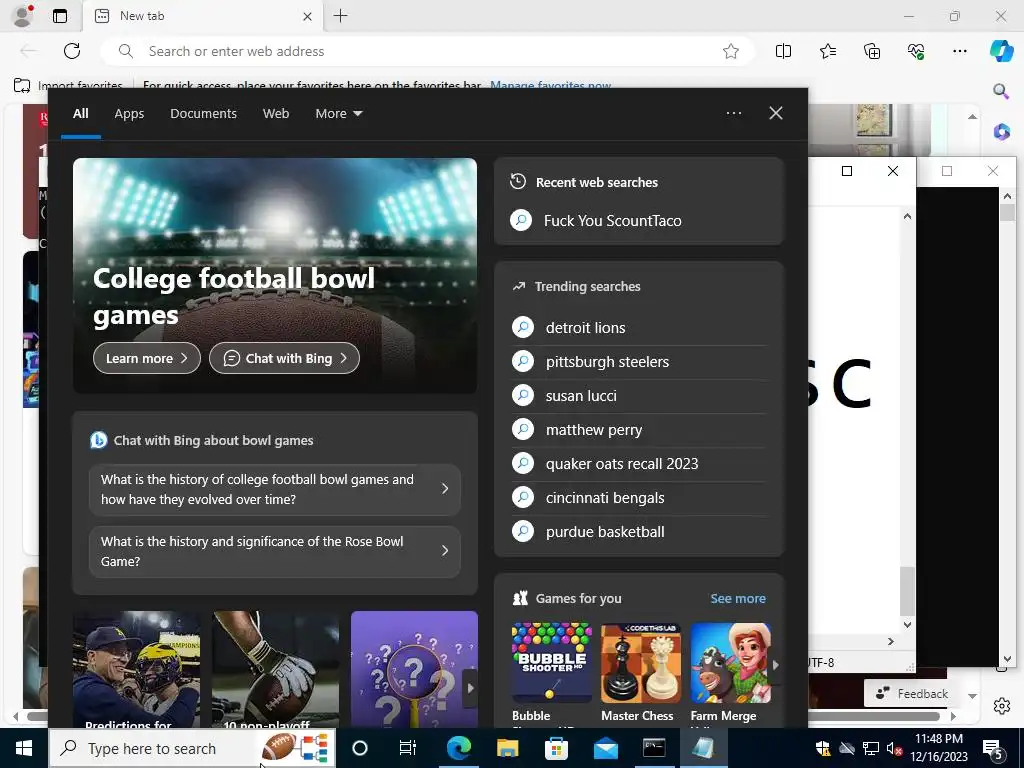Open Collections icon in Edge toolbar
1024x768 pixels.
pyautogui.click(x=872, y=51)
